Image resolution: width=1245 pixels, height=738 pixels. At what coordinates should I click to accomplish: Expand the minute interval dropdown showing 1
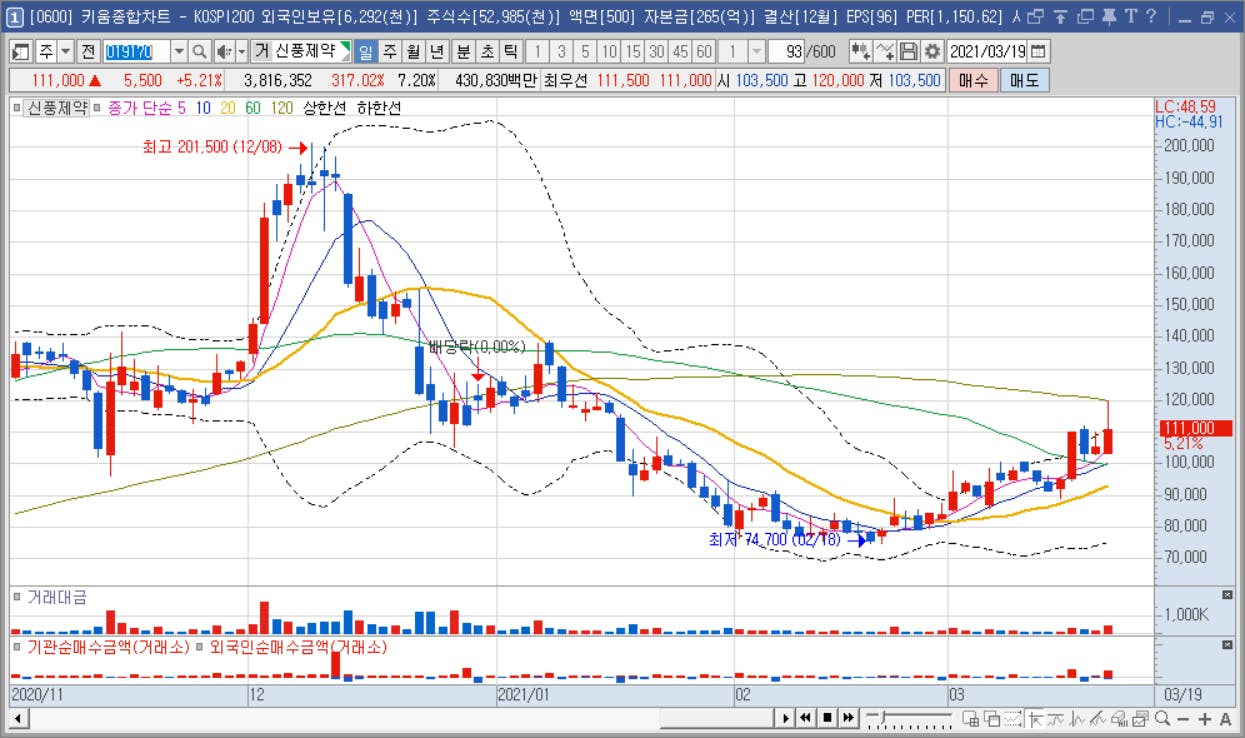point(757,51)
